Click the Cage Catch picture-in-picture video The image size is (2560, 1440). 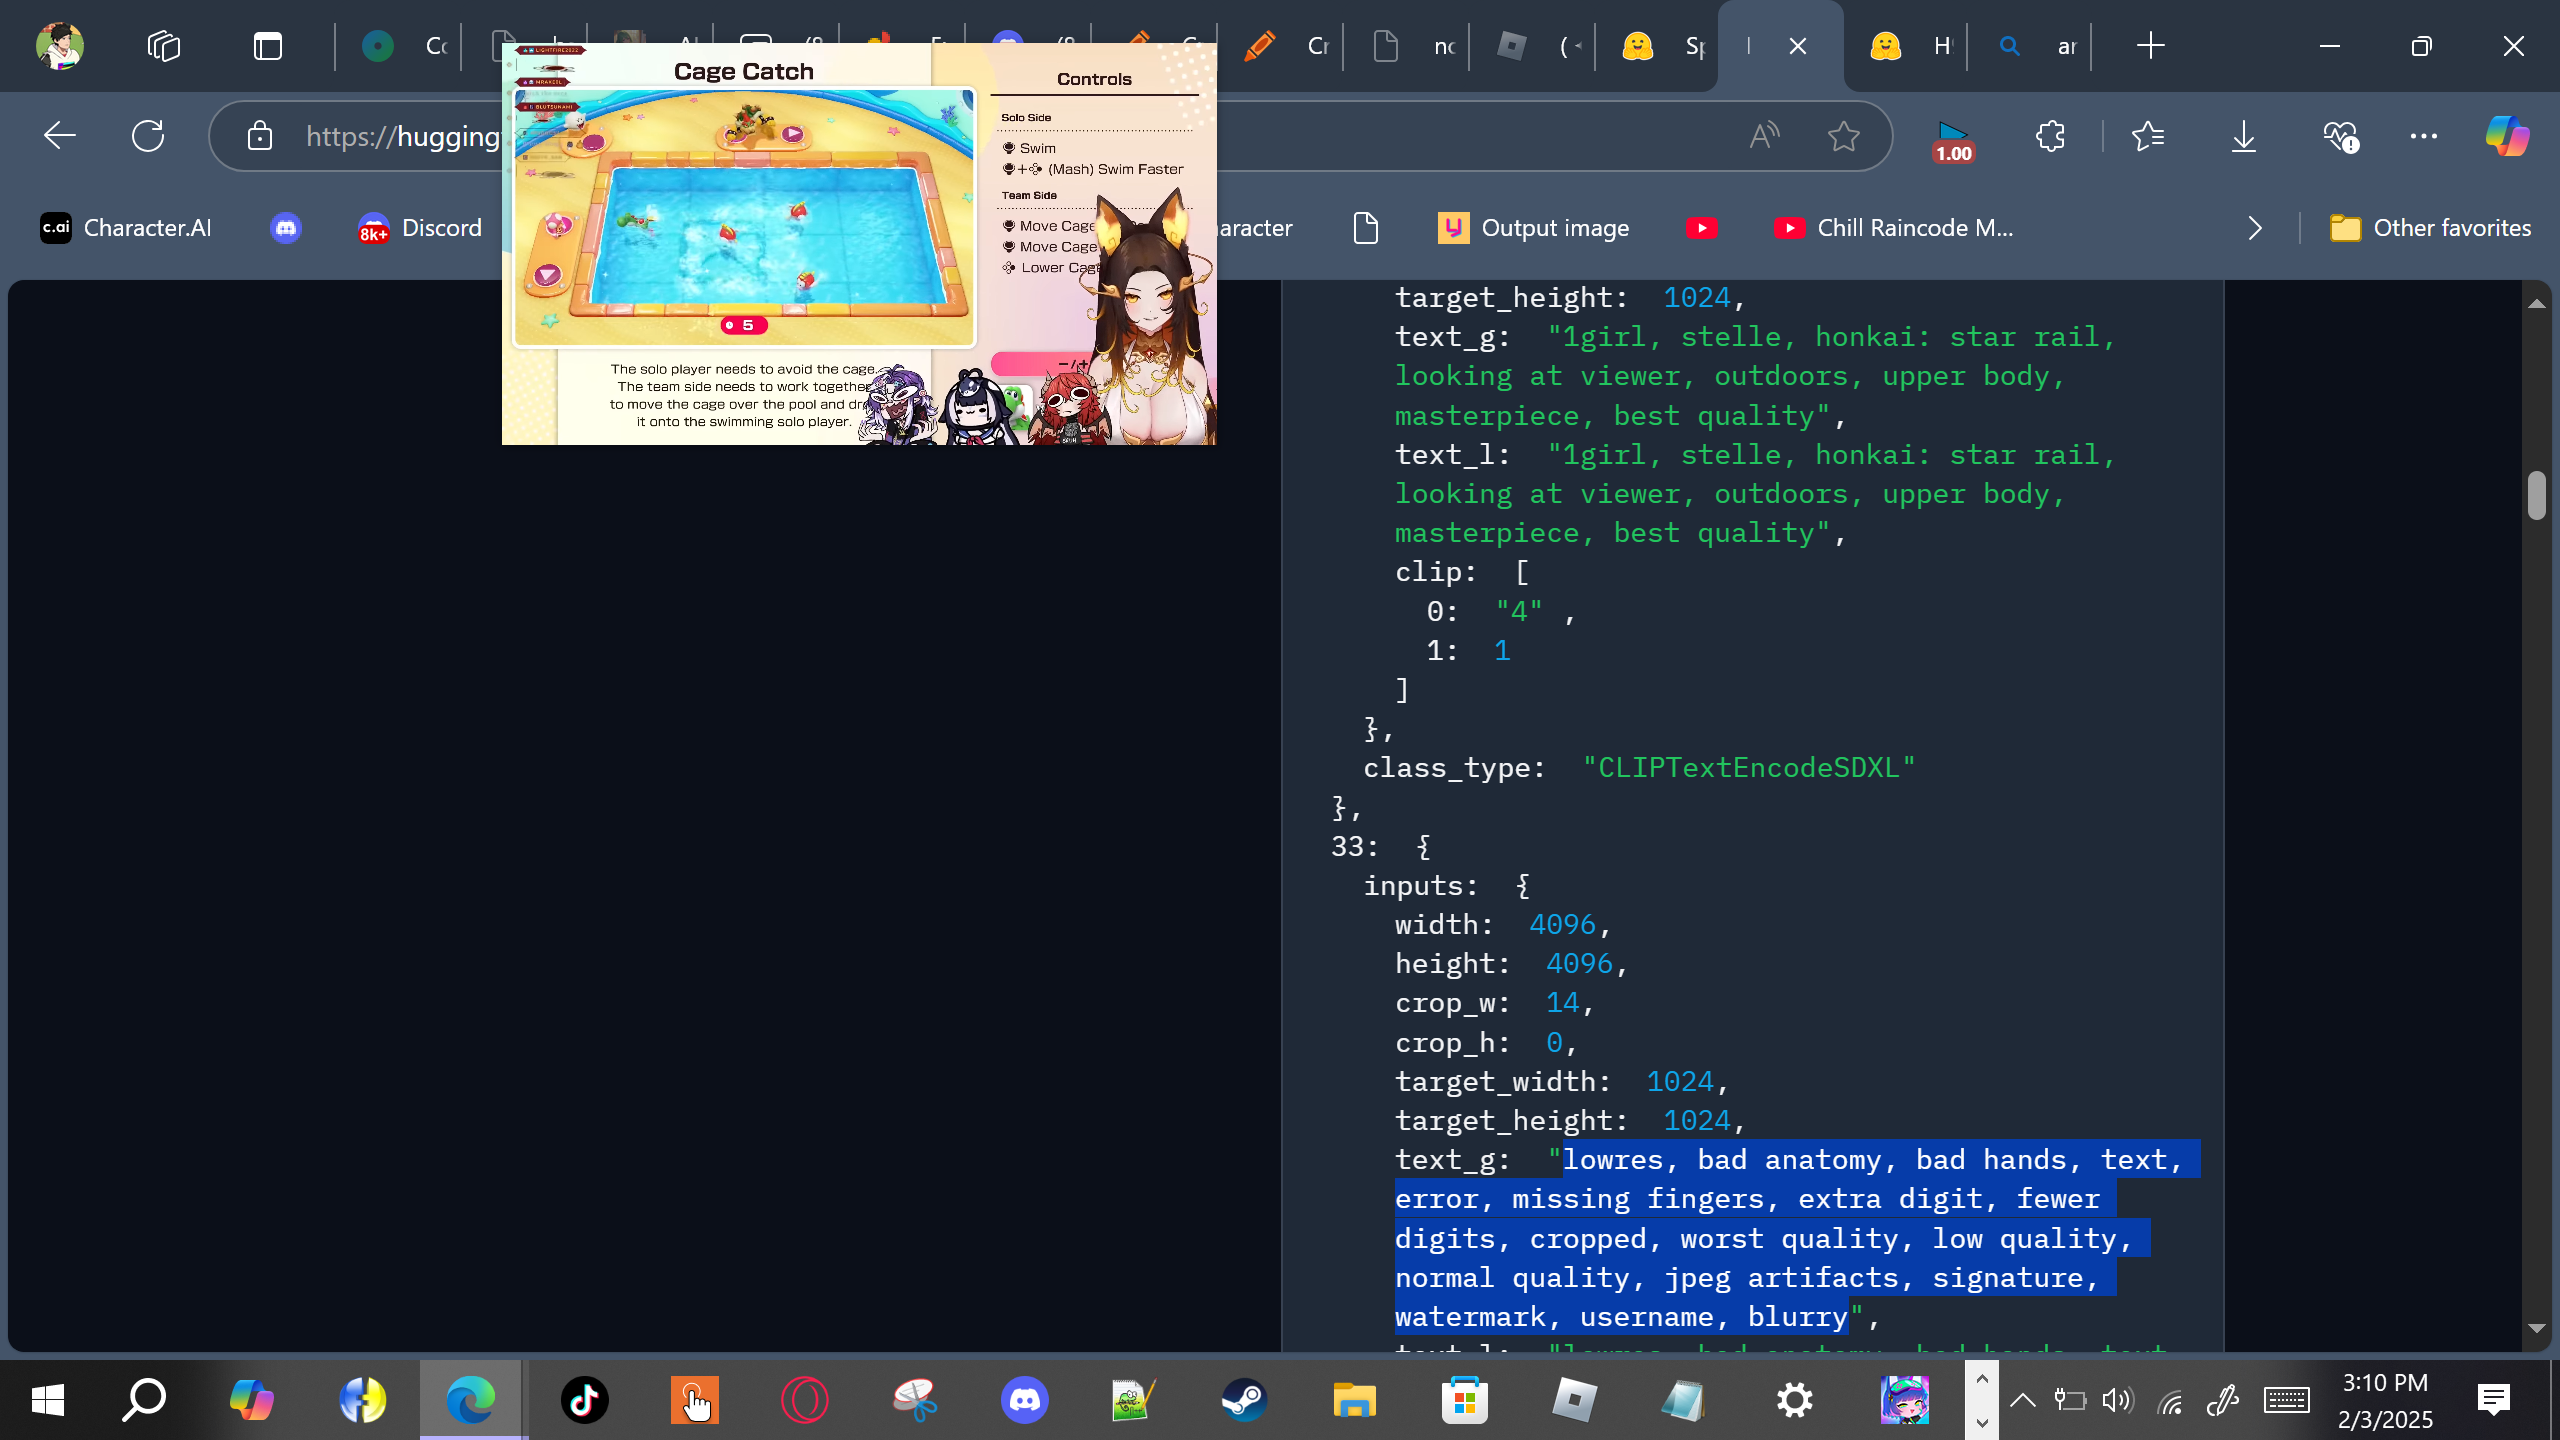coord(859,244)
